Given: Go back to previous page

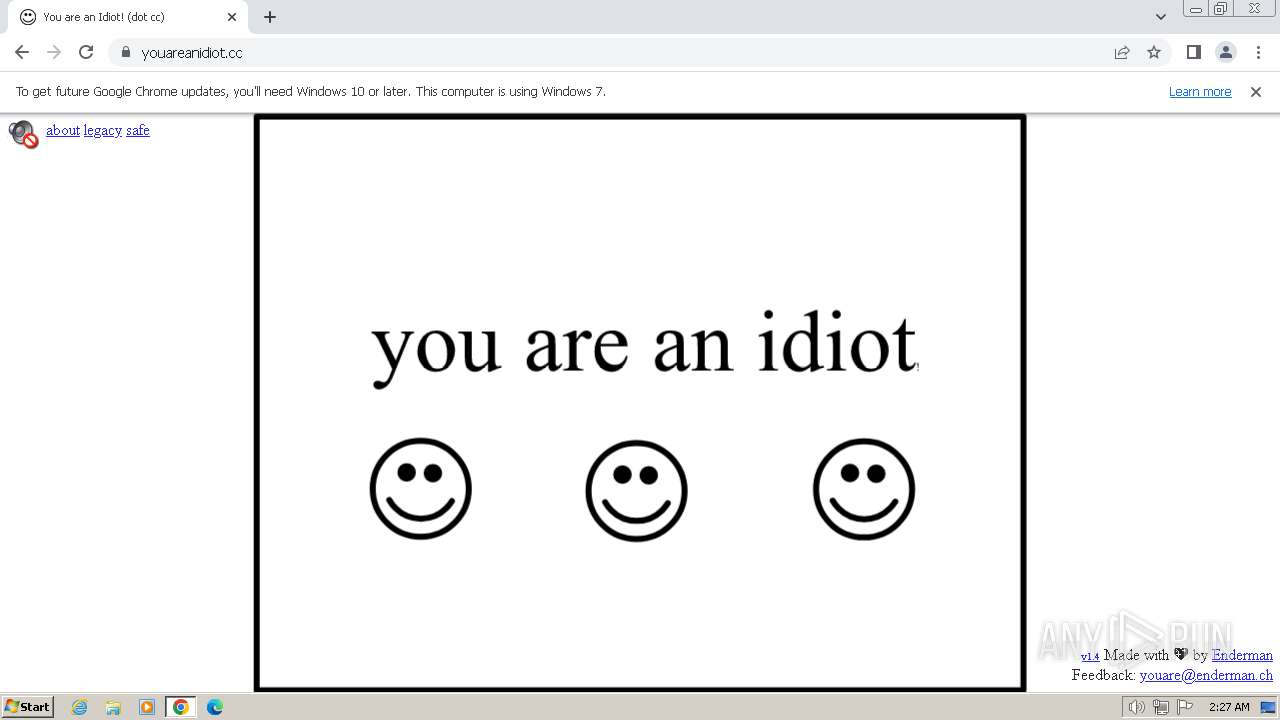Looking at the screenshot, I should 22,52.
